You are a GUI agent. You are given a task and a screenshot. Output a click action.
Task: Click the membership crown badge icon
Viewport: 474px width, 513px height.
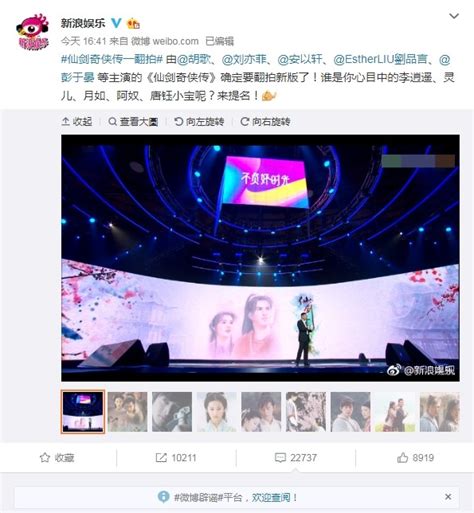click(133, 23)
